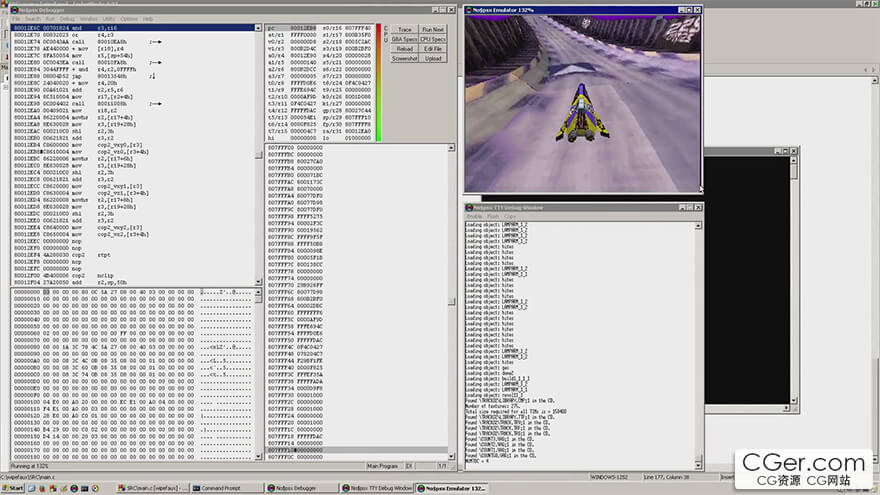This screenshot has width=880, height=495.
Task: Click the Reload button
Action: pyautogui.click(x=404, y=48)
